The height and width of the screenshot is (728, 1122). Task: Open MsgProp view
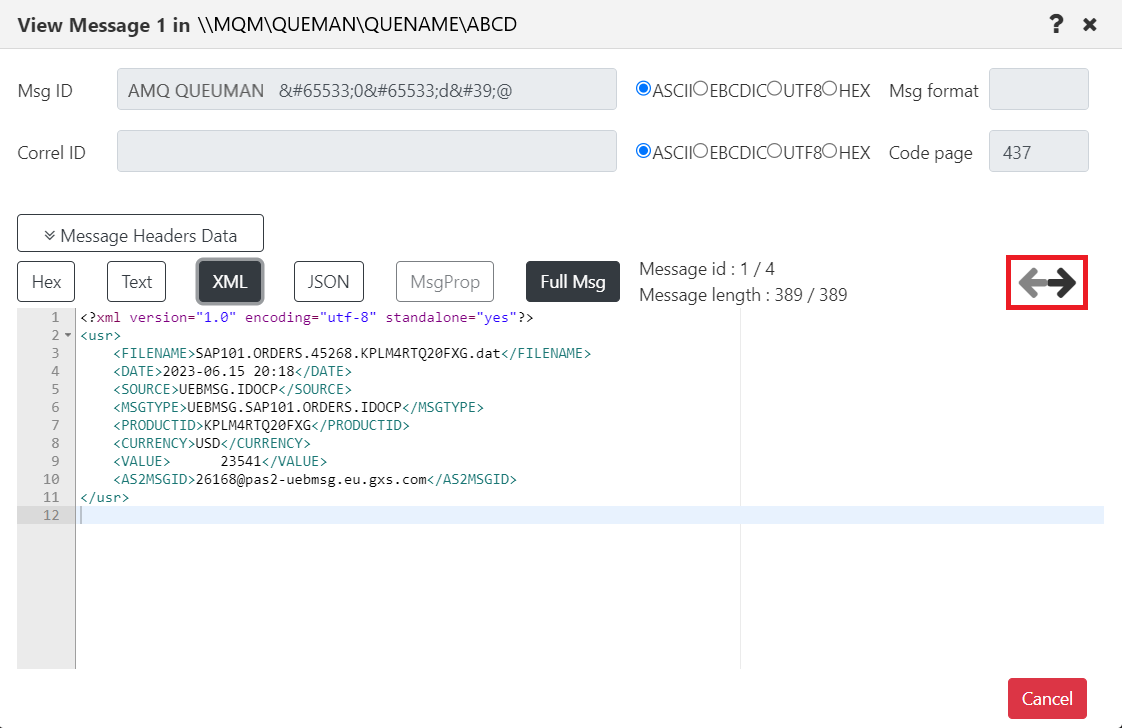445,281
